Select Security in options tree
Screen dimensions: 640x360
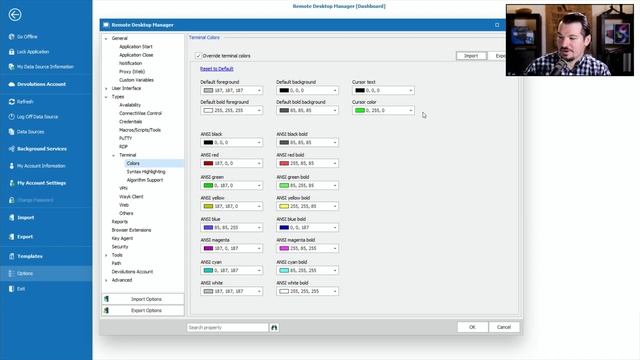click(x=120, y=247)
